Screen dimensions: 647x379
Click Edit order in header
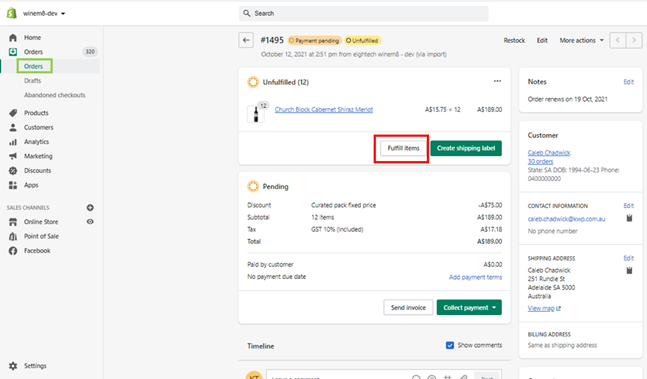[x=542, y=40]
